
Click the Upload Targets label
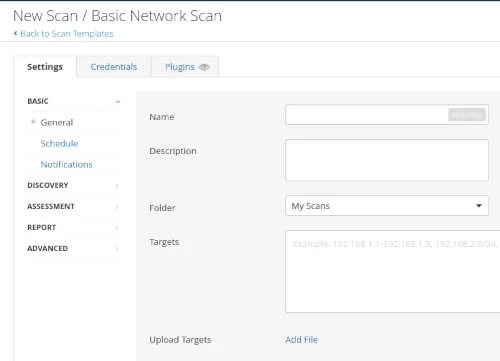180,340
